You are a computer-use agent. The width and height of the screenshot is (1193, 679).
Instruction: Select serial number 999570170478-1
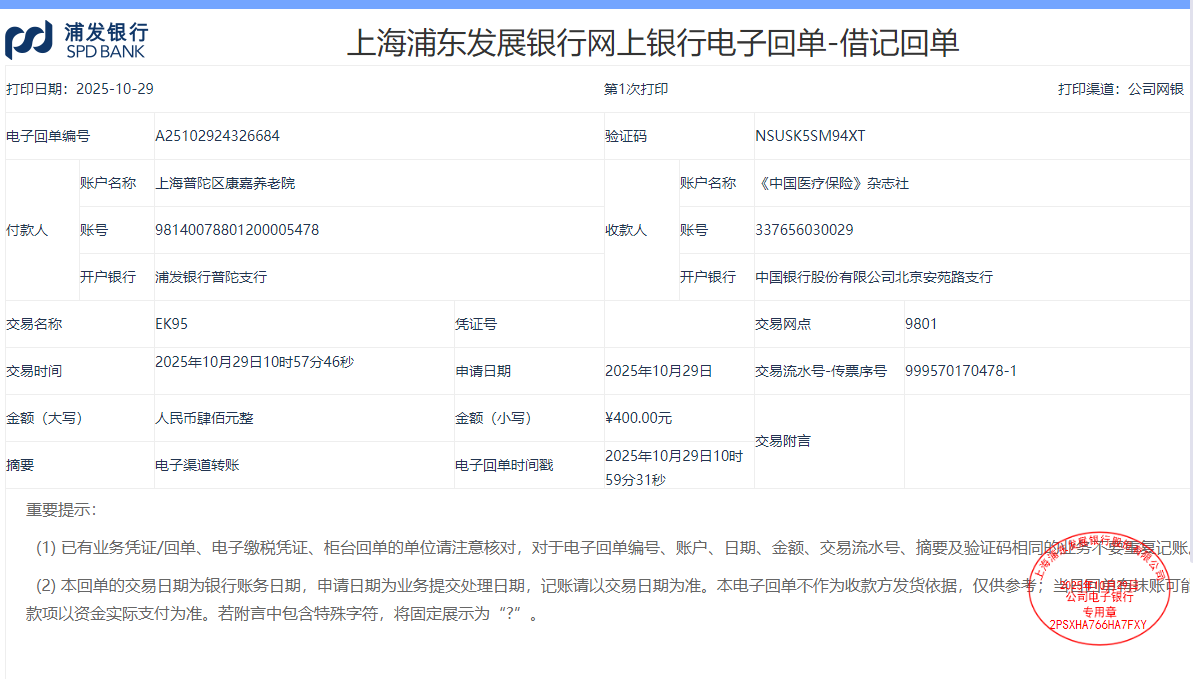coord(960,371)
